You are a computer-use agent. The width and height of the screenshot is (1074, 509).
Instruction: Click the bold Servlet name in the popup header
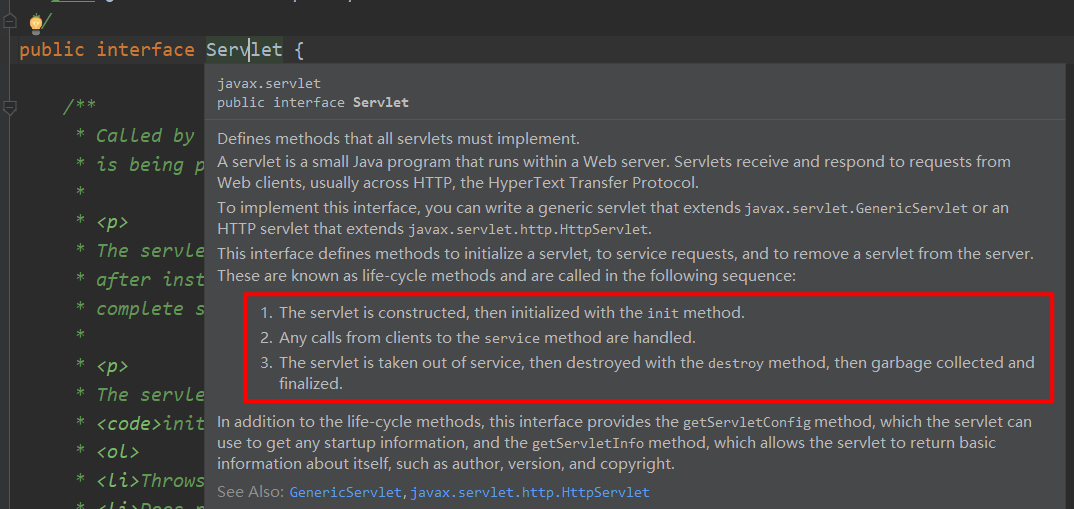coord(381,103)
